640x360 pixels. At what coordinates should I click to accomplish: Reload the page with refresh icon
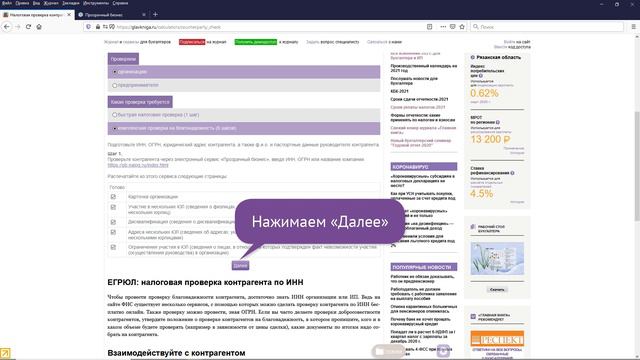click(x=28, y=27)
